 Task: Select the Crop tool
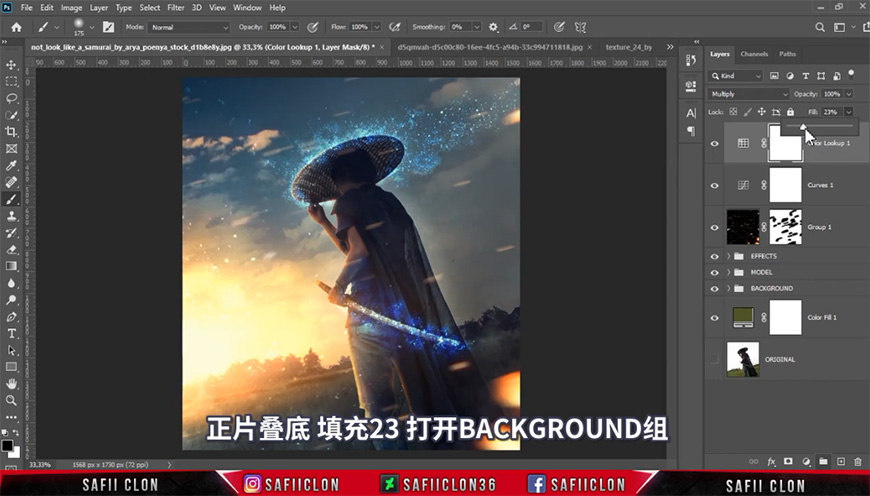click(11, 131)
